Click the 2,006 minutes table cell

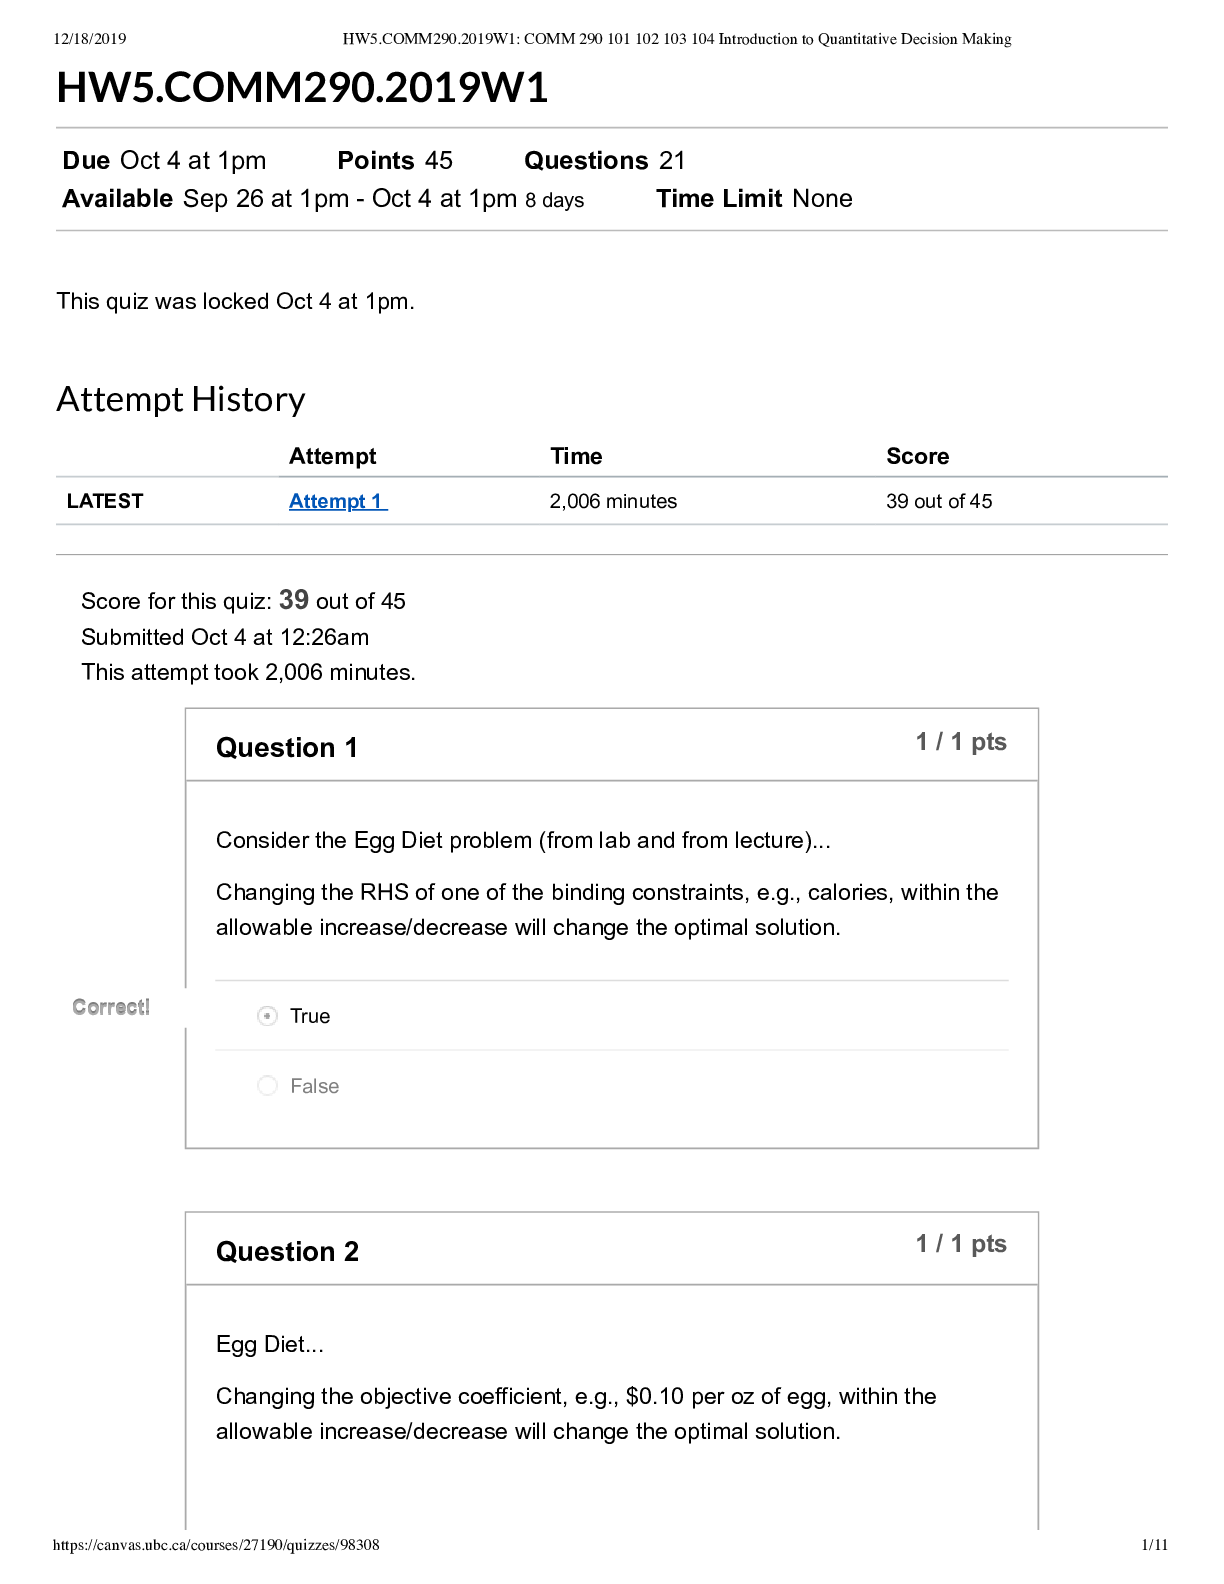(613, 501)
